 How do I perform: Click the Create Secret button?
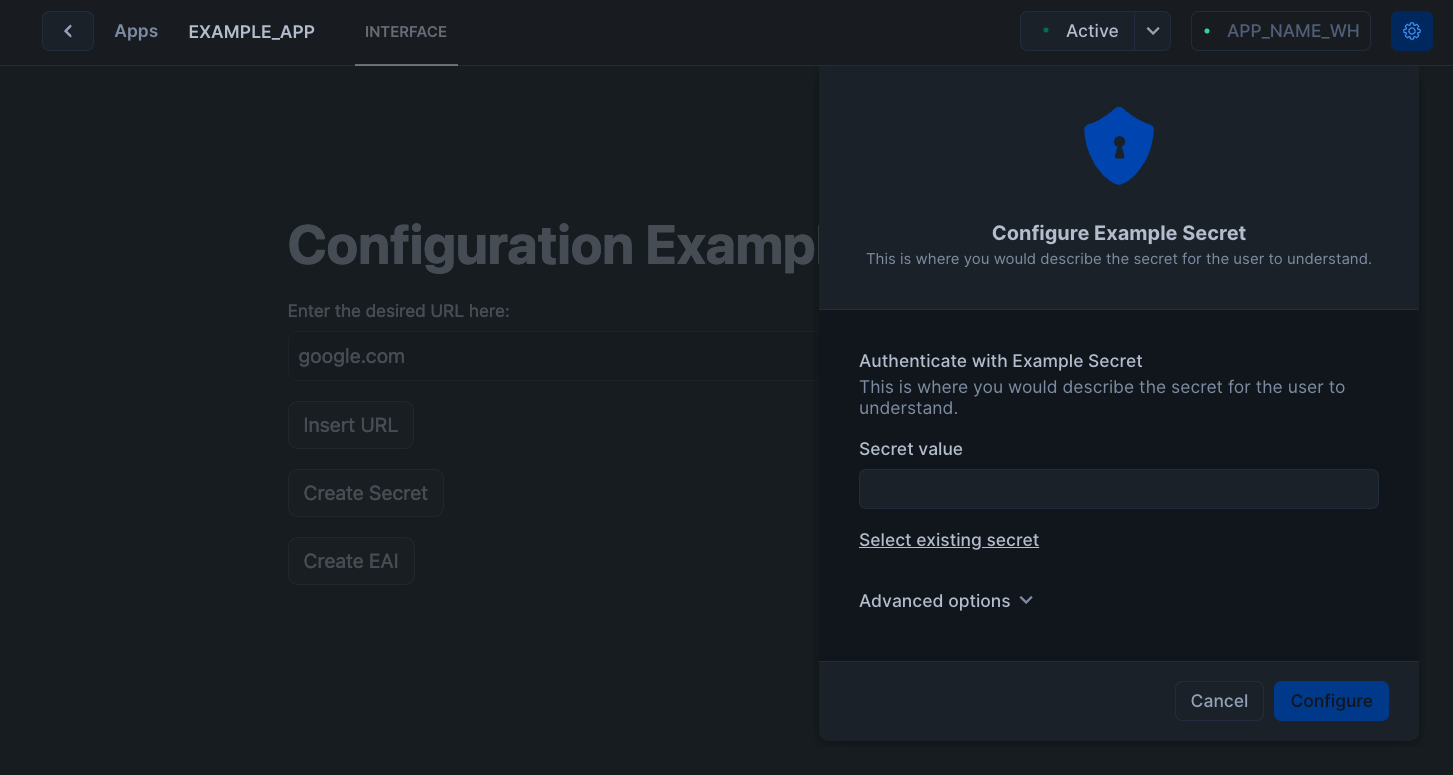pyautogui.click(x=365, y=492)
